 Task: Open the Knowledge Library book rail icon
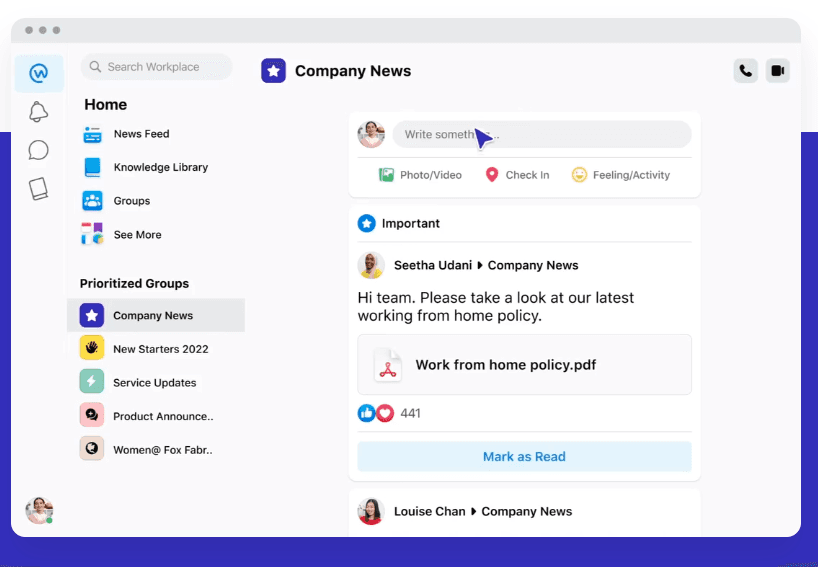39,189
